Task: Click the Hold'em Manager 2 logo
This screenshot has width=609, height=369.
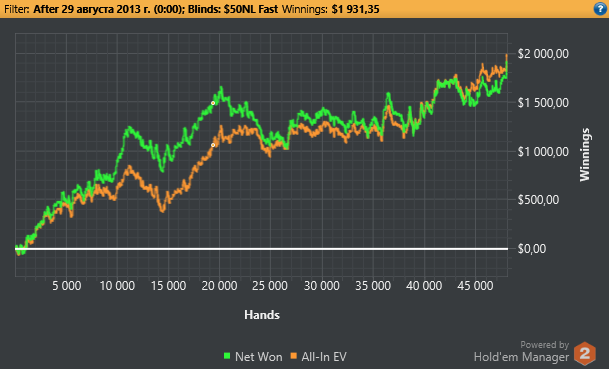Action: coord(585,353)
